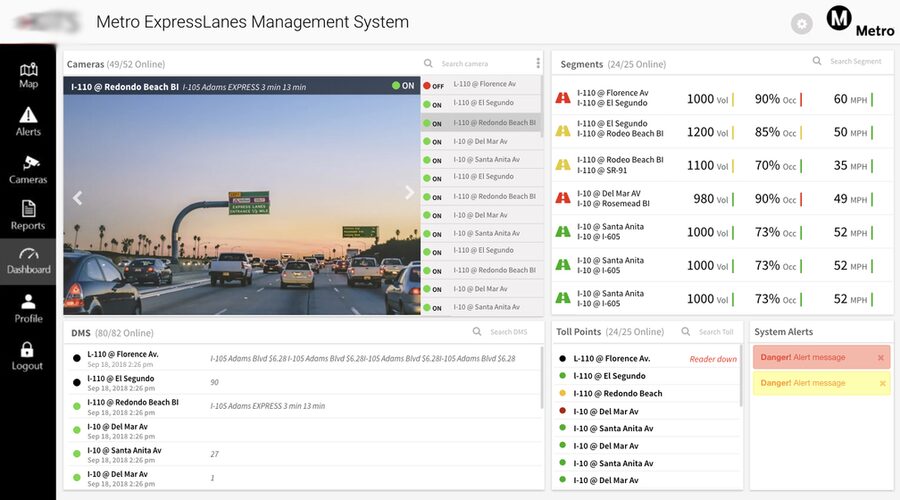Toggle ON switch for first I-10 @ Santa Anita Av camera
Viewport: 900px width, 500px height.
[433, 160]
